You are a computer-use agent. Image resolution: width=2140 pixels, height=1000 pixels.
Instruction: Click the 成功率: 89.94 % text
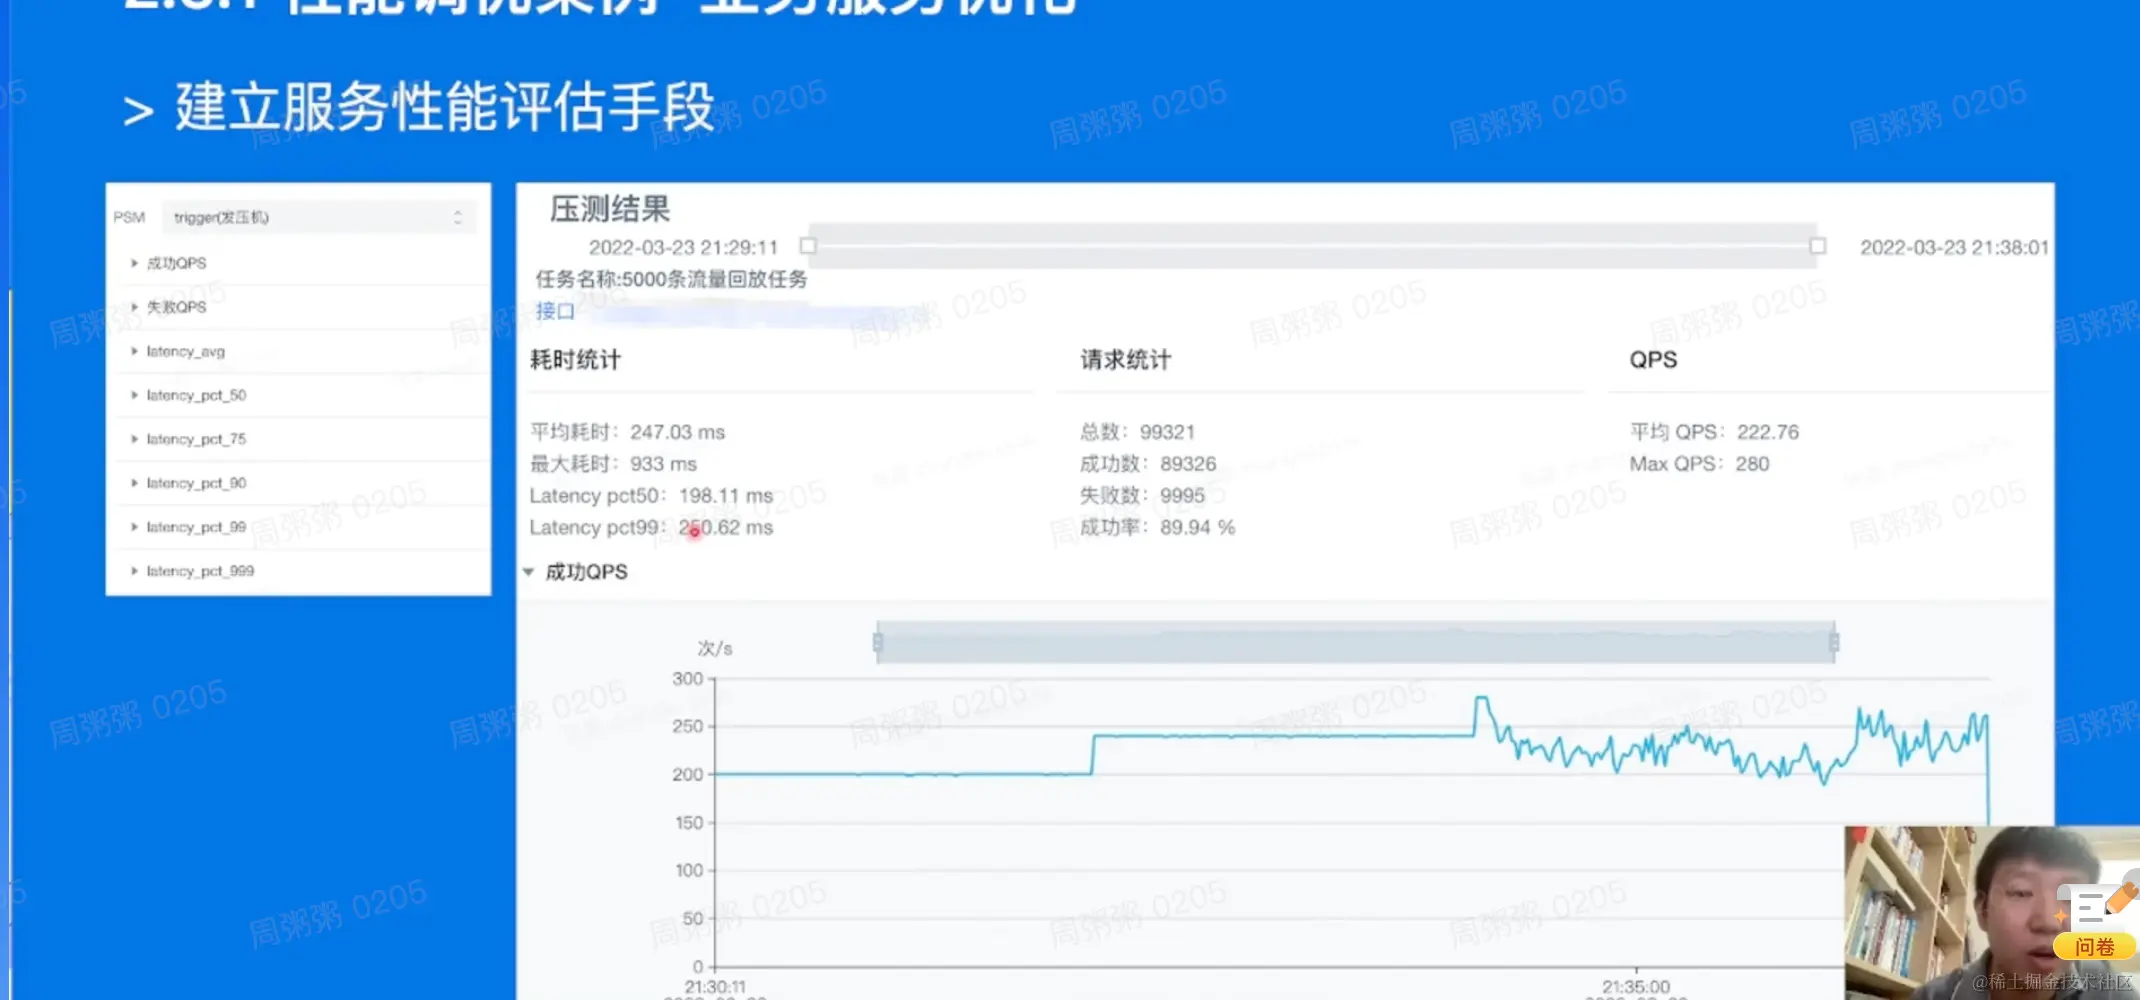coord(1157,527)
